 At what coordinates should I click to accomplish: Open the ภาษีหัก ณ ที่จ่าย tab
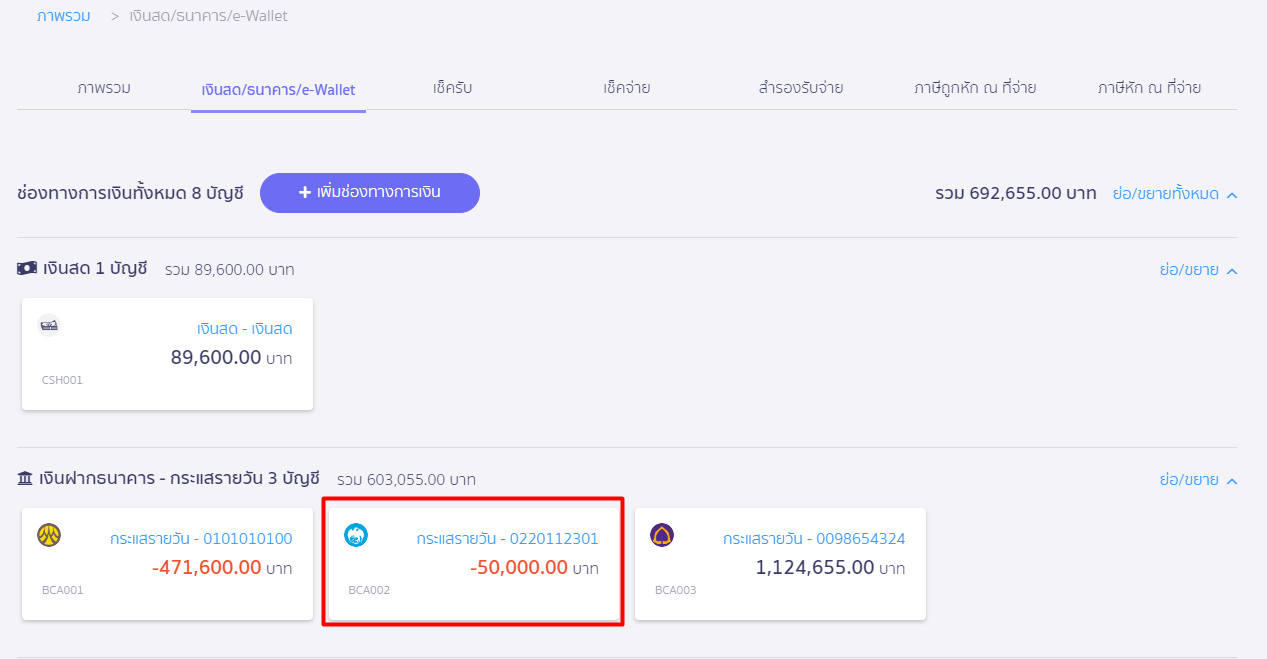[x=1149, y=88]
